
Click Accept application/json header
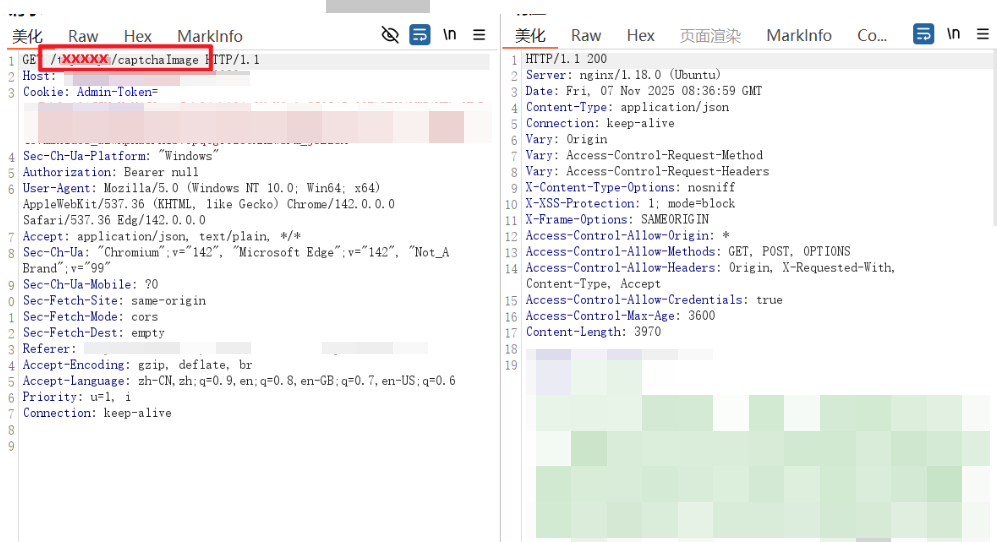(162, 236)
